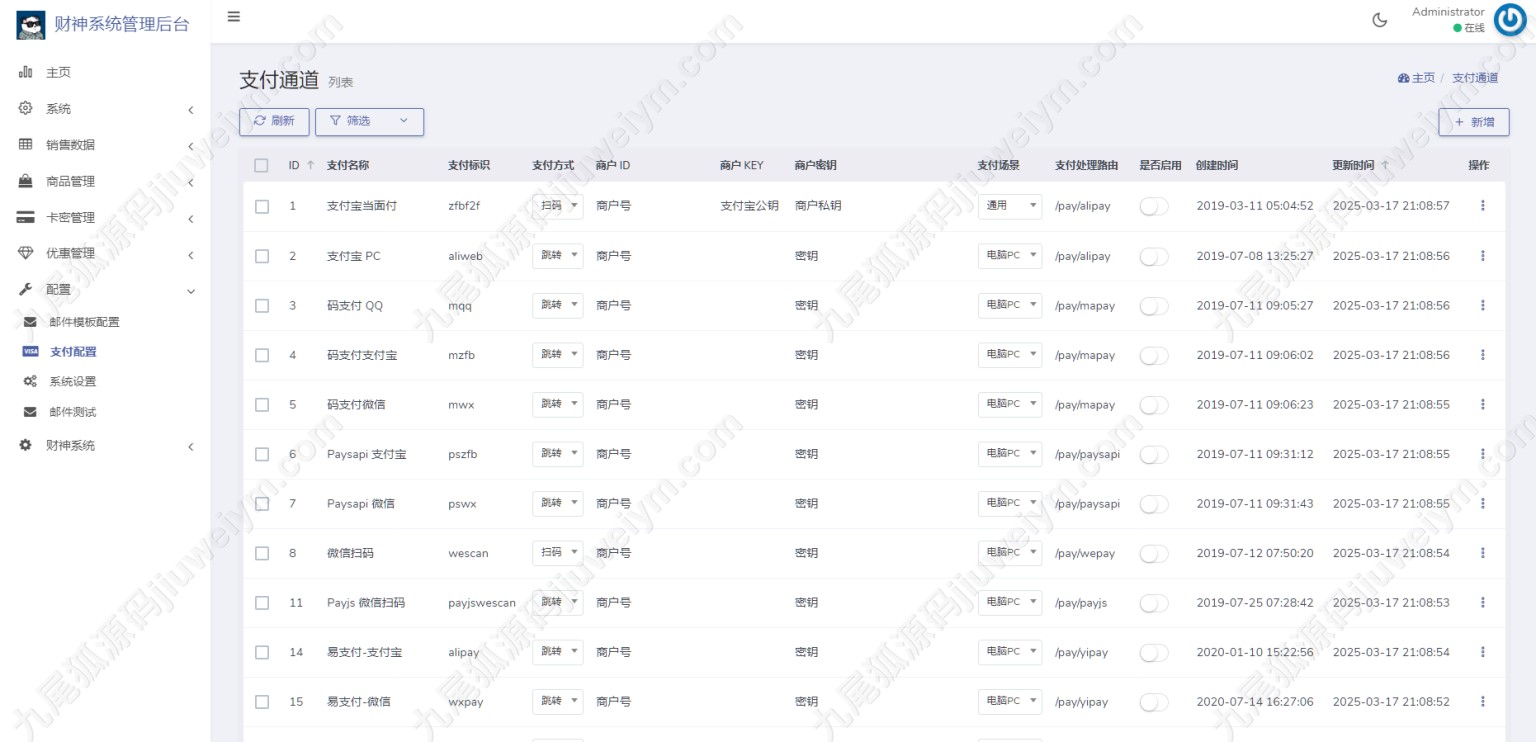Expand the 筛选 filter dropdown
This screenshot has height=742, width=1536.
369,121
